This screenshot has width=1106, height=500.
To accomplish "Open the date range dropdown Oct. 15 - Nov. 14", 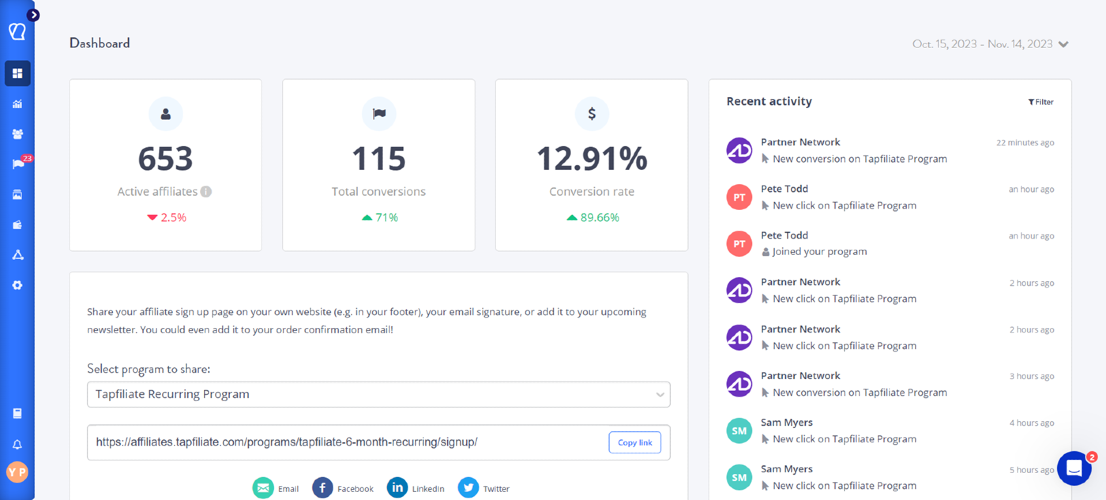I will [x=990, y=44].
